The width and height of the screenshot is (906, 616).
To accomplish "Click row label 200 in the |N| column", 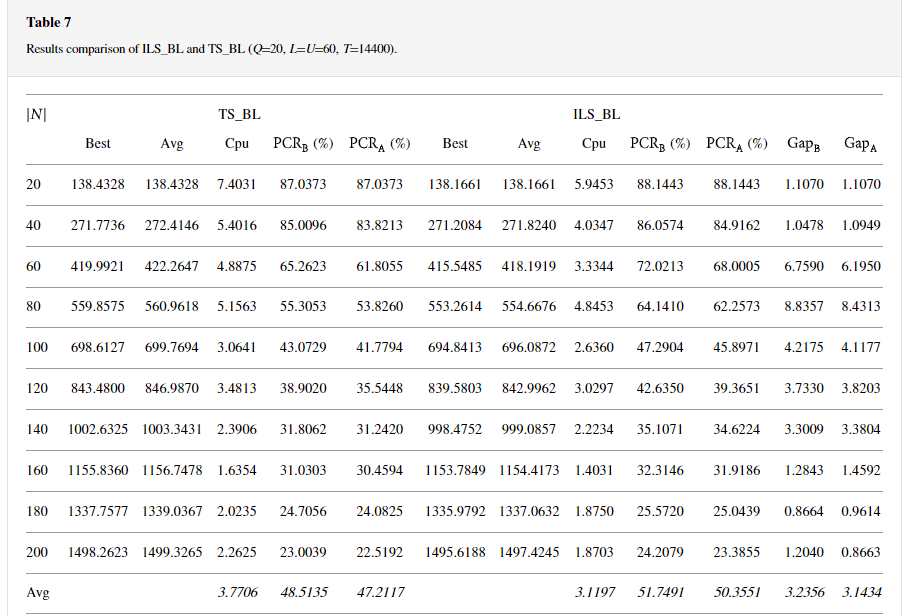I will [x=37, y=552].
